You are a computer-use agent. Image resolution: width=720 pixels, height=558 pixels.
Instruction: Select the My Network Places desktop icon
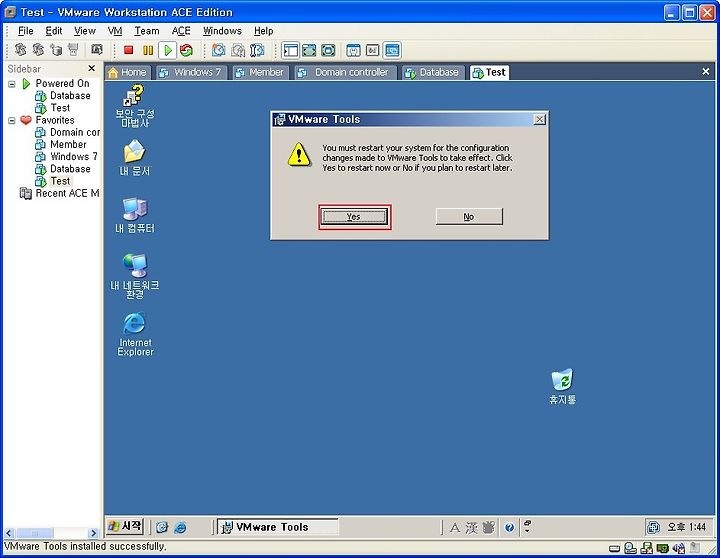coord(135,276)
